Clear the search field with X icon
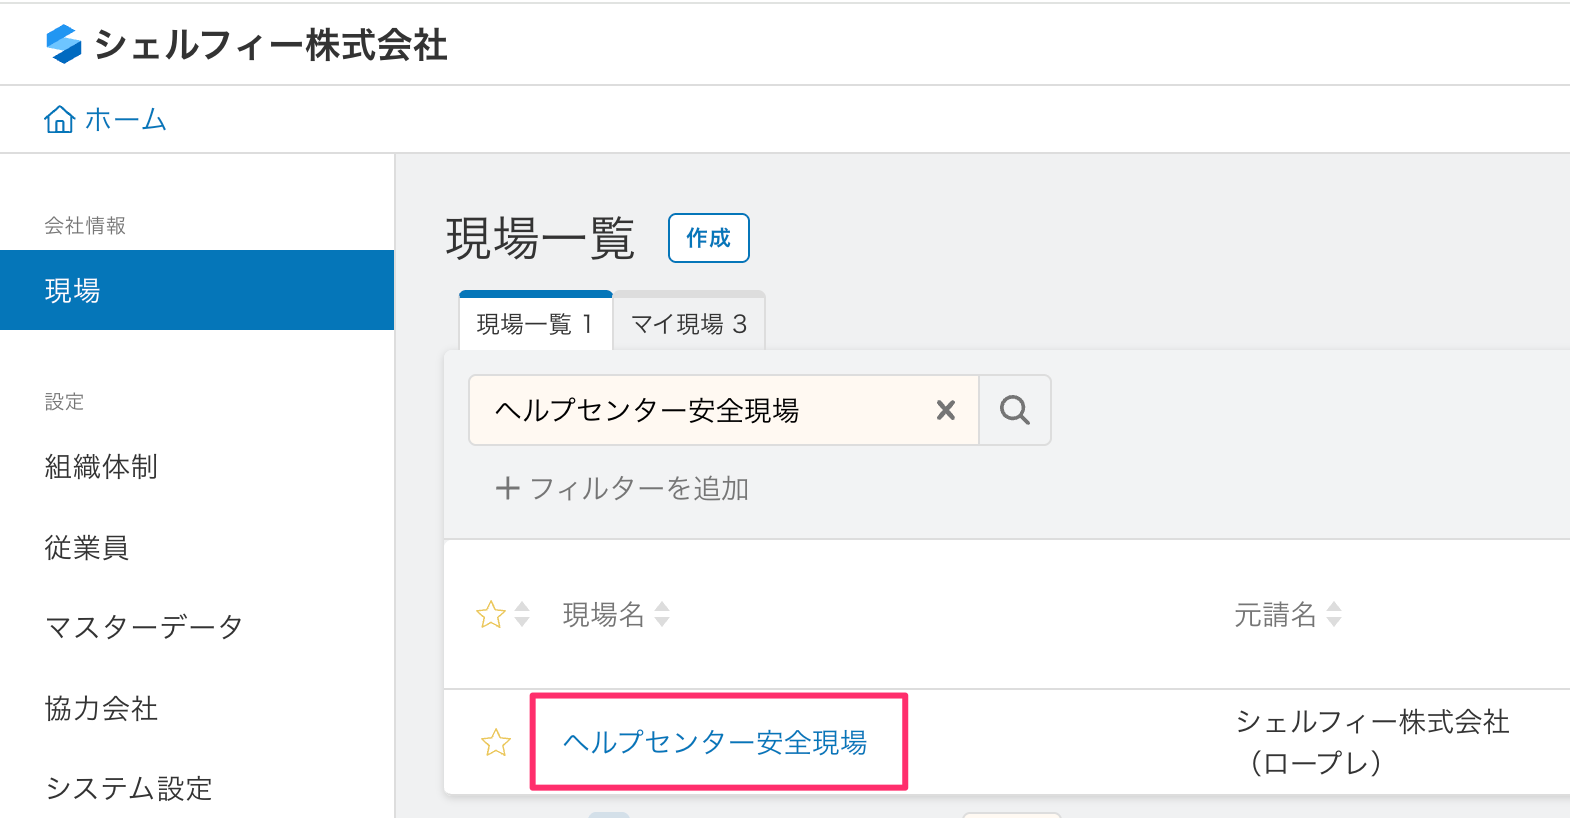 (x=945, y=410)
